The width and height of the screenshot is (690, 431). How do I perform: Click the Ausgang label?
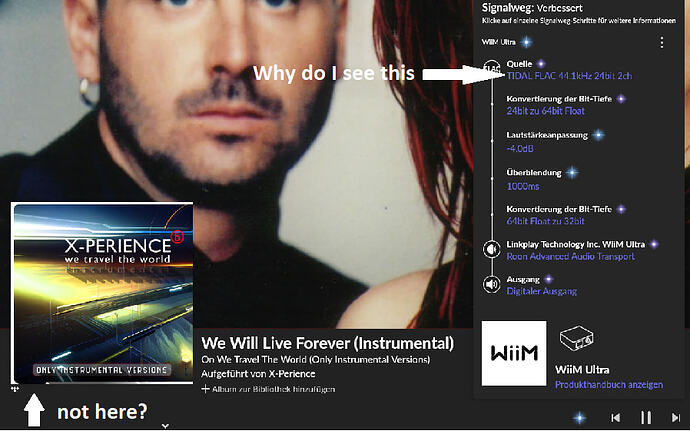tap(523, 280)
